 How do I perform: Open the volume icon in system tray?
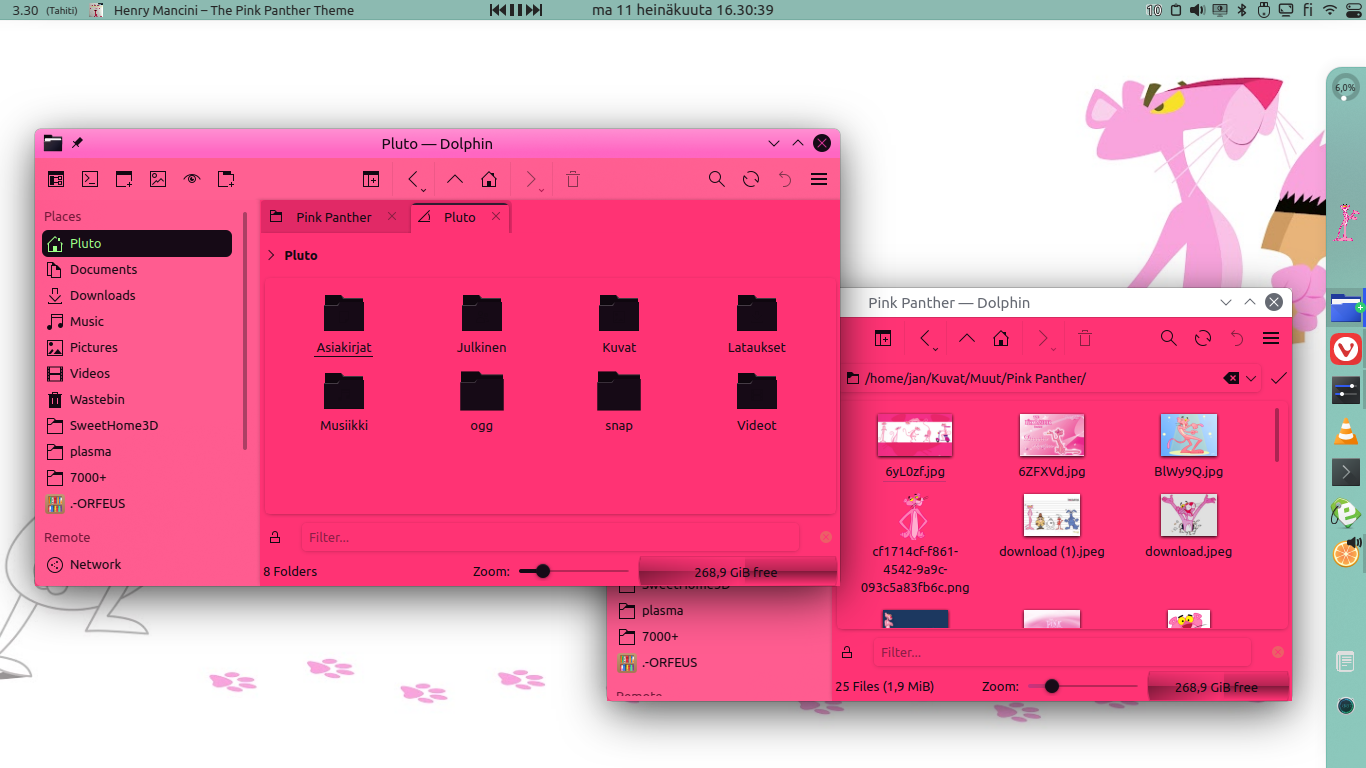coord(1196,10)
